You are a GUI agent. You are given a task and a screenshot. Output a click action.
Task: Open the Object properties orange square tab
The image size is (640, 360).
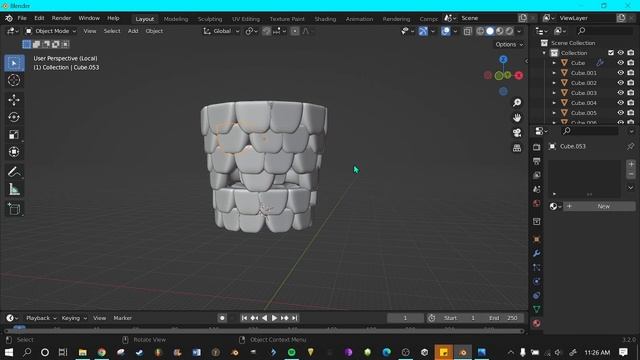coord(537,240)
